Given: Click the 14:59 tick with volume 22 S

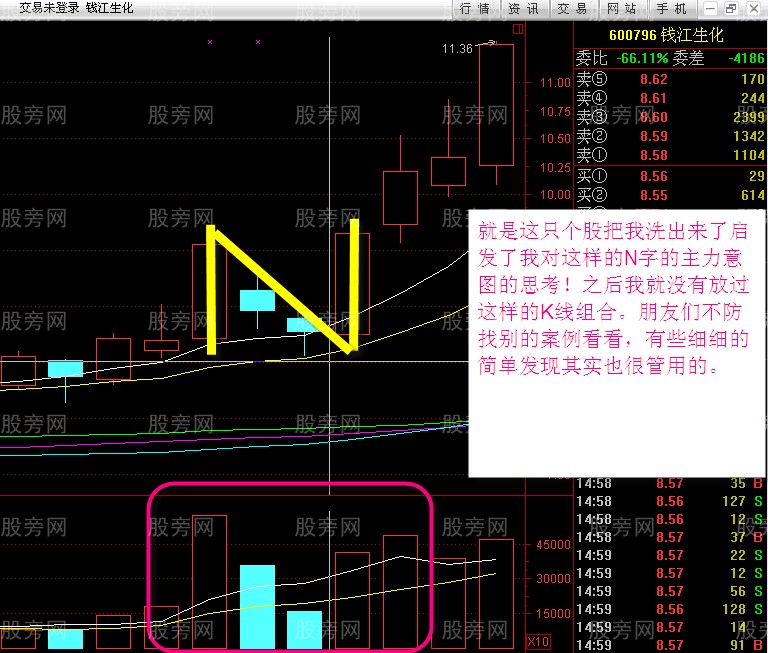Looking at the screenshot, I should 670,555.
